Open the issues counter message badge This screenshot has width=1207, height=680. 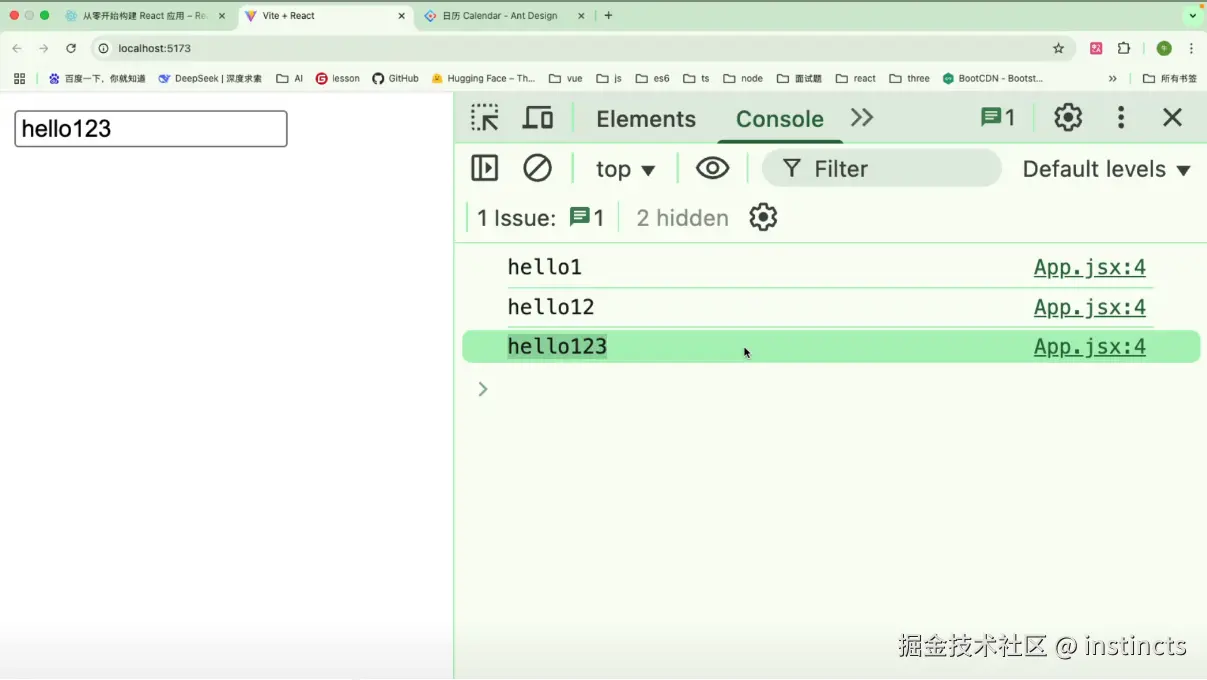pos(998,118)
